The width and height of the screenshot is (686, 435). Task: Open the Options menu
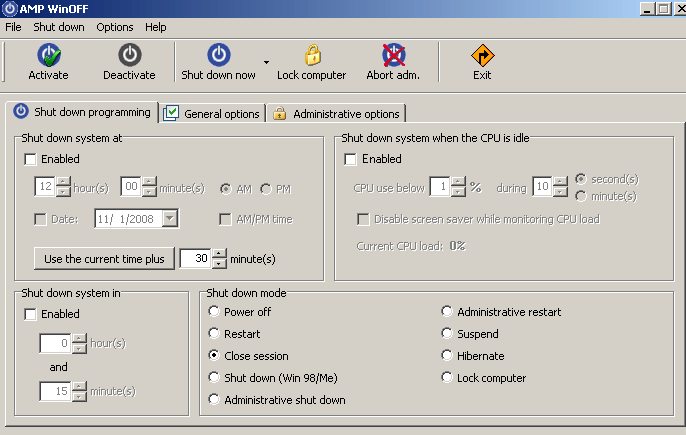coord(115,27)
